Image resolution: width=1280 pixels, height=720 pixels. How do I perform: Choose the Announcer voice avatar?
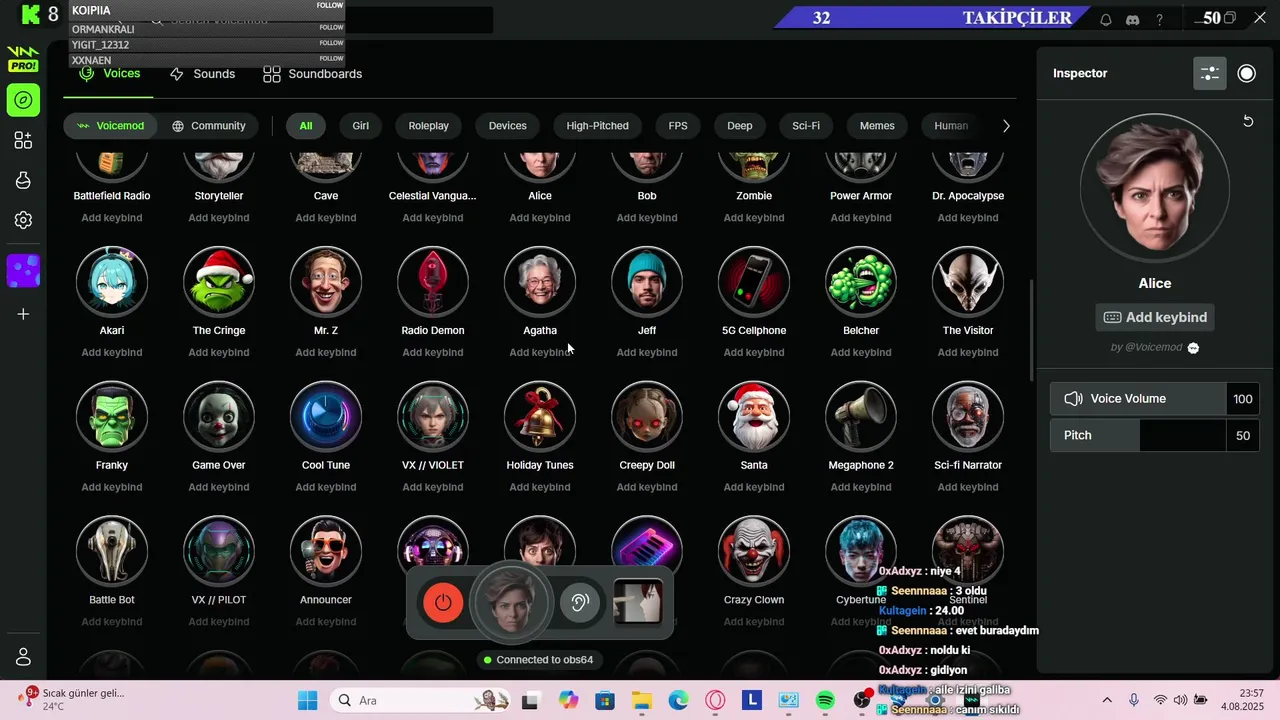[326, 552]
